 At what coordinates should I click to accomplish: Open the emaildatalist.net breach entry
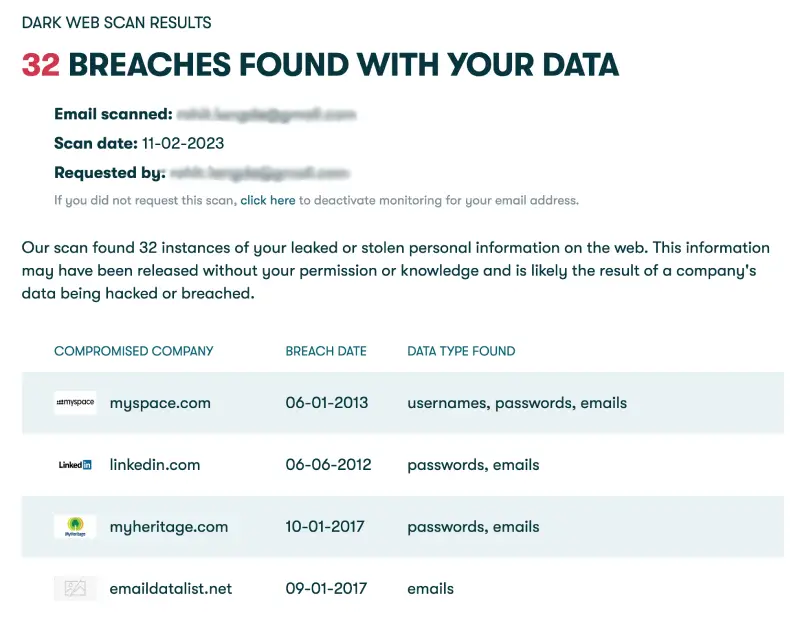tap(171, 589)
